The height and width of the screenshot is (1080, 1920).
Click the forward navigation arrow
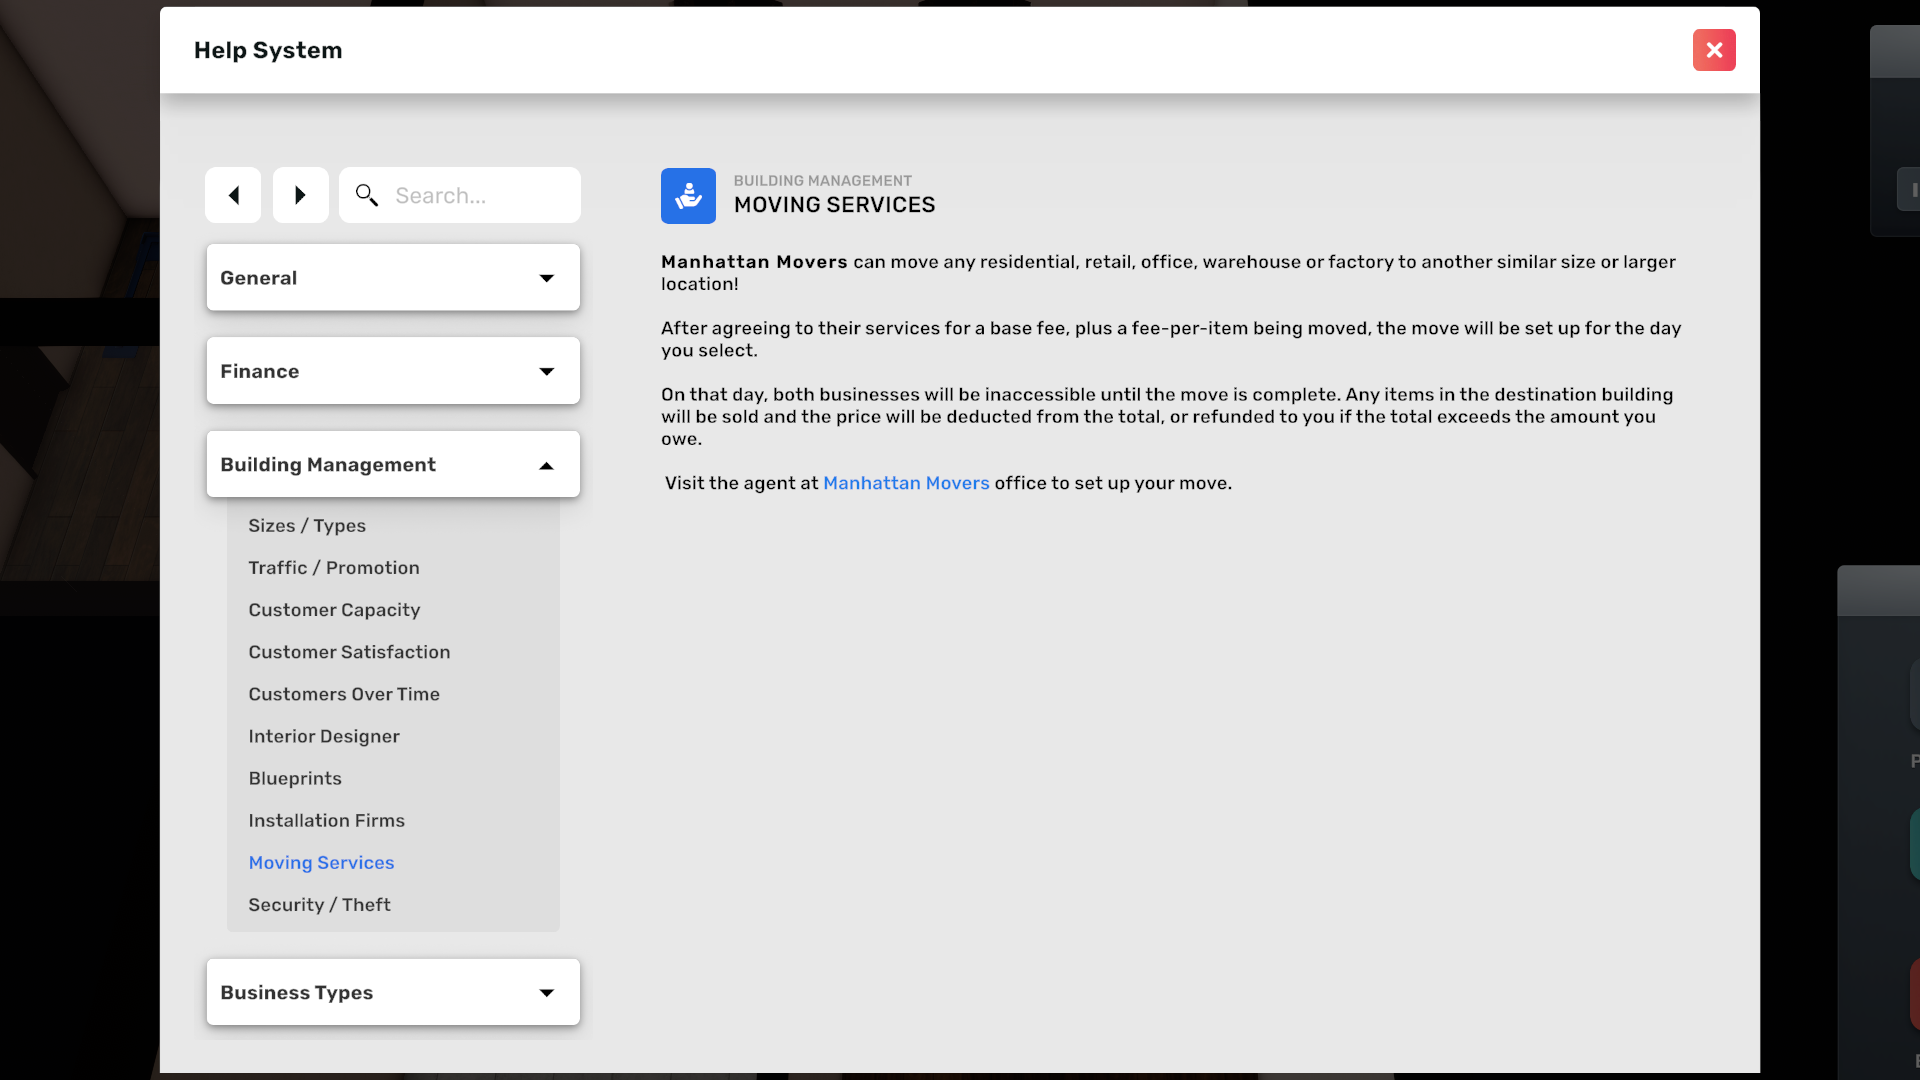[300, 195]
